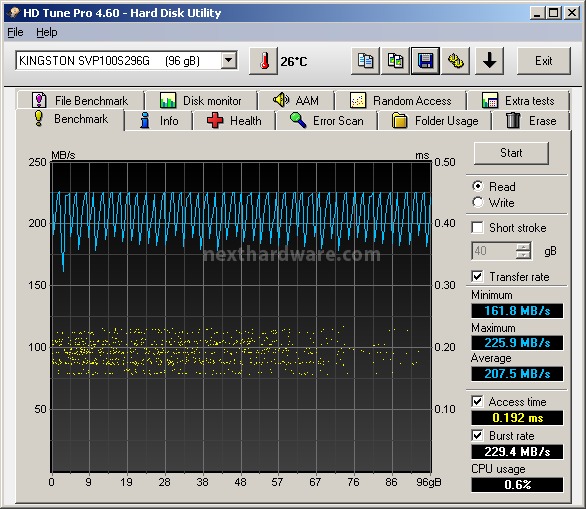Open the Help menu
The width and height of the screenshot is (586, 509).
[47, 33]
